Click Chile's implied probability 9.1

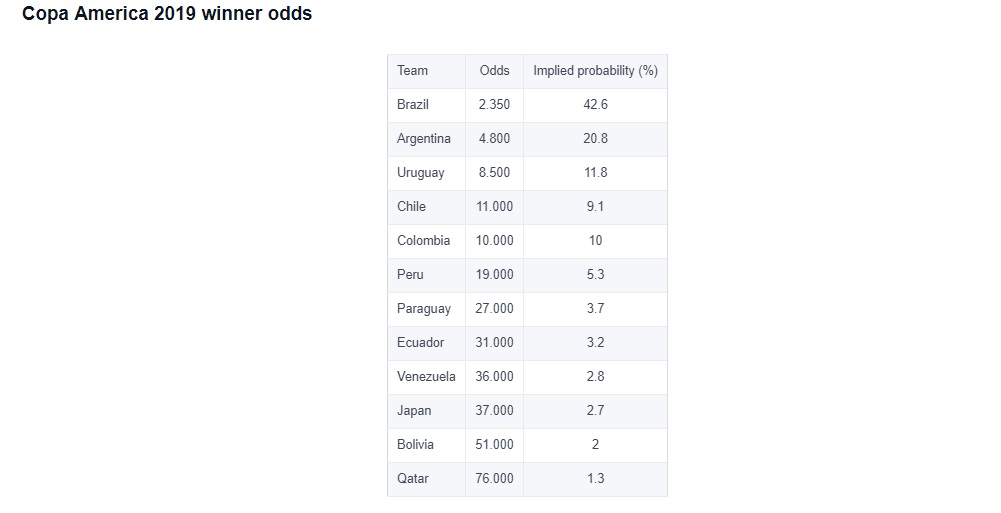click(x=596, y=206)
